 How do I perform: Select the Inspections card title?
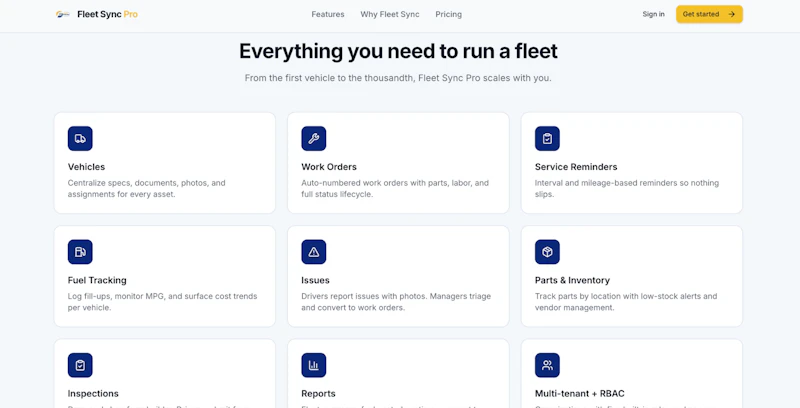click(x=93, y=393)
